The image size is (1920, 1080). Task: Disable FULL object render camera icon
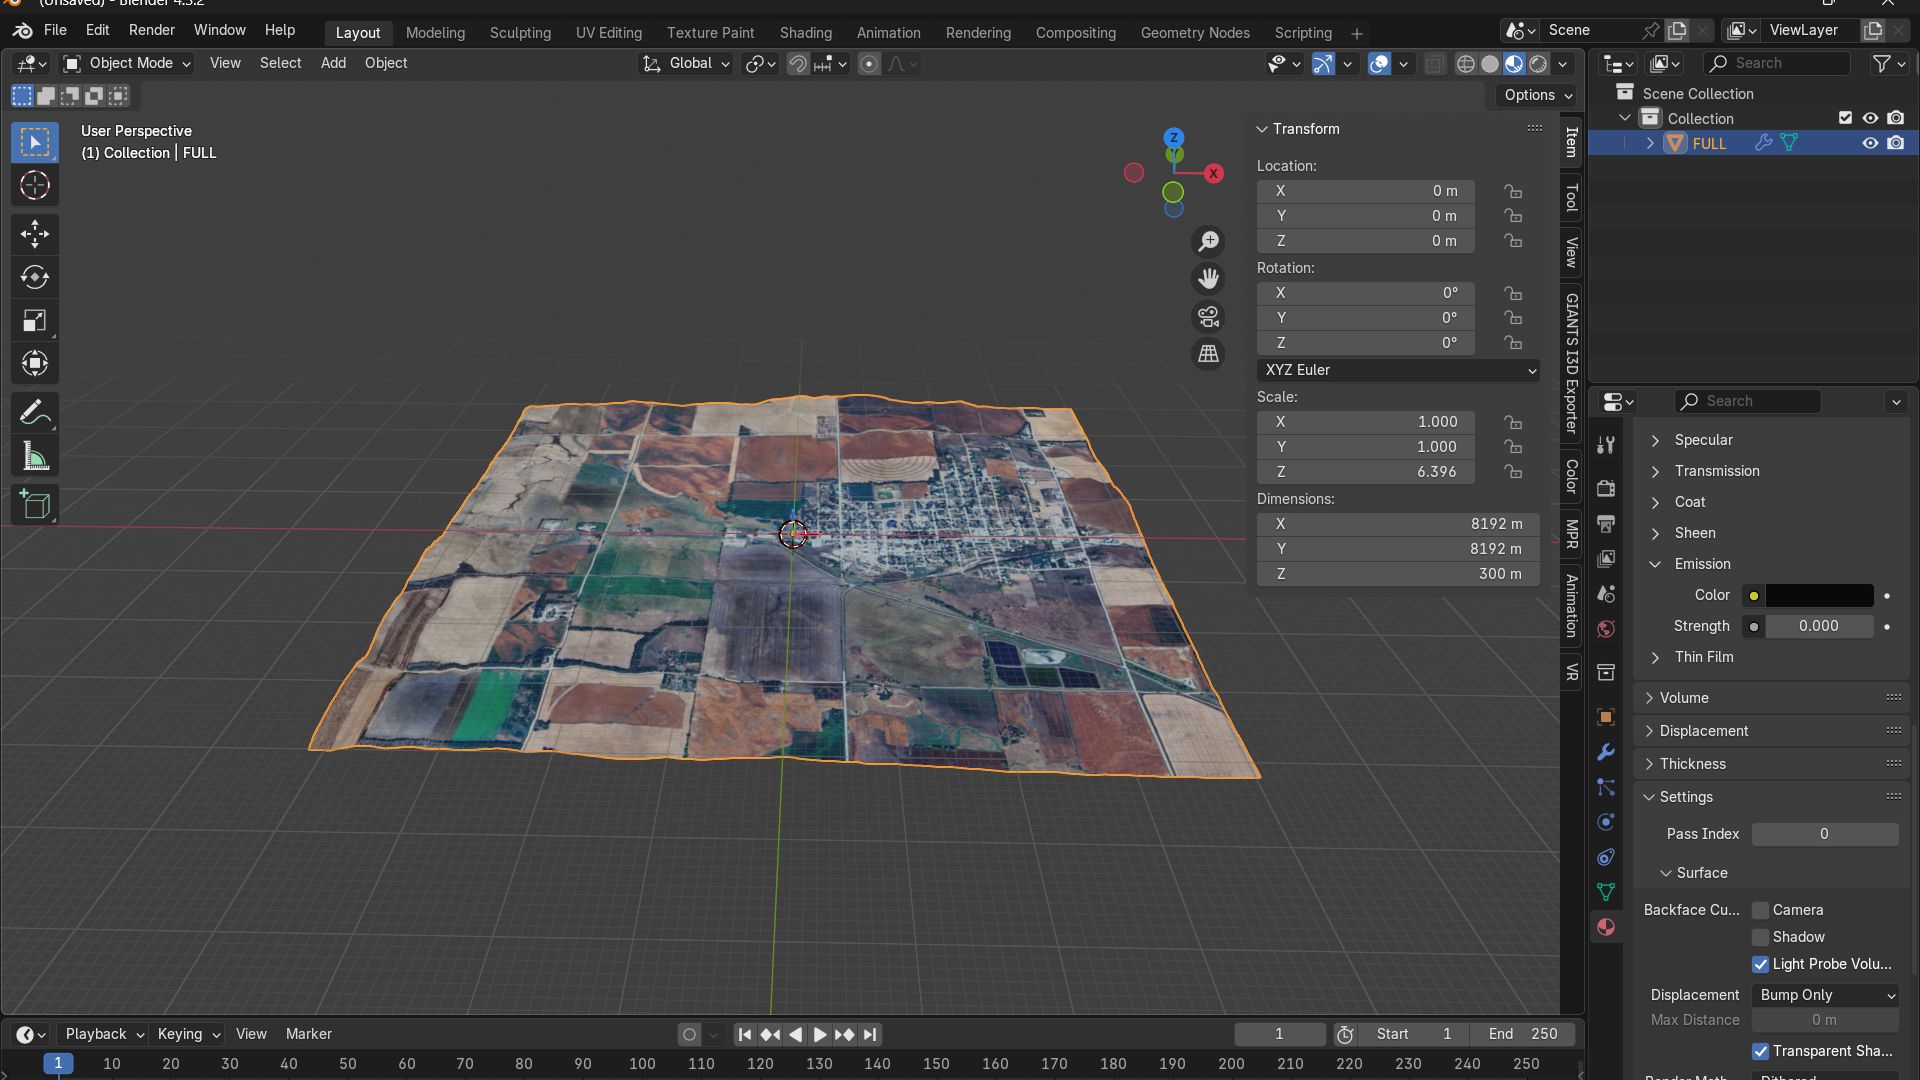(x=1895, y=143)
